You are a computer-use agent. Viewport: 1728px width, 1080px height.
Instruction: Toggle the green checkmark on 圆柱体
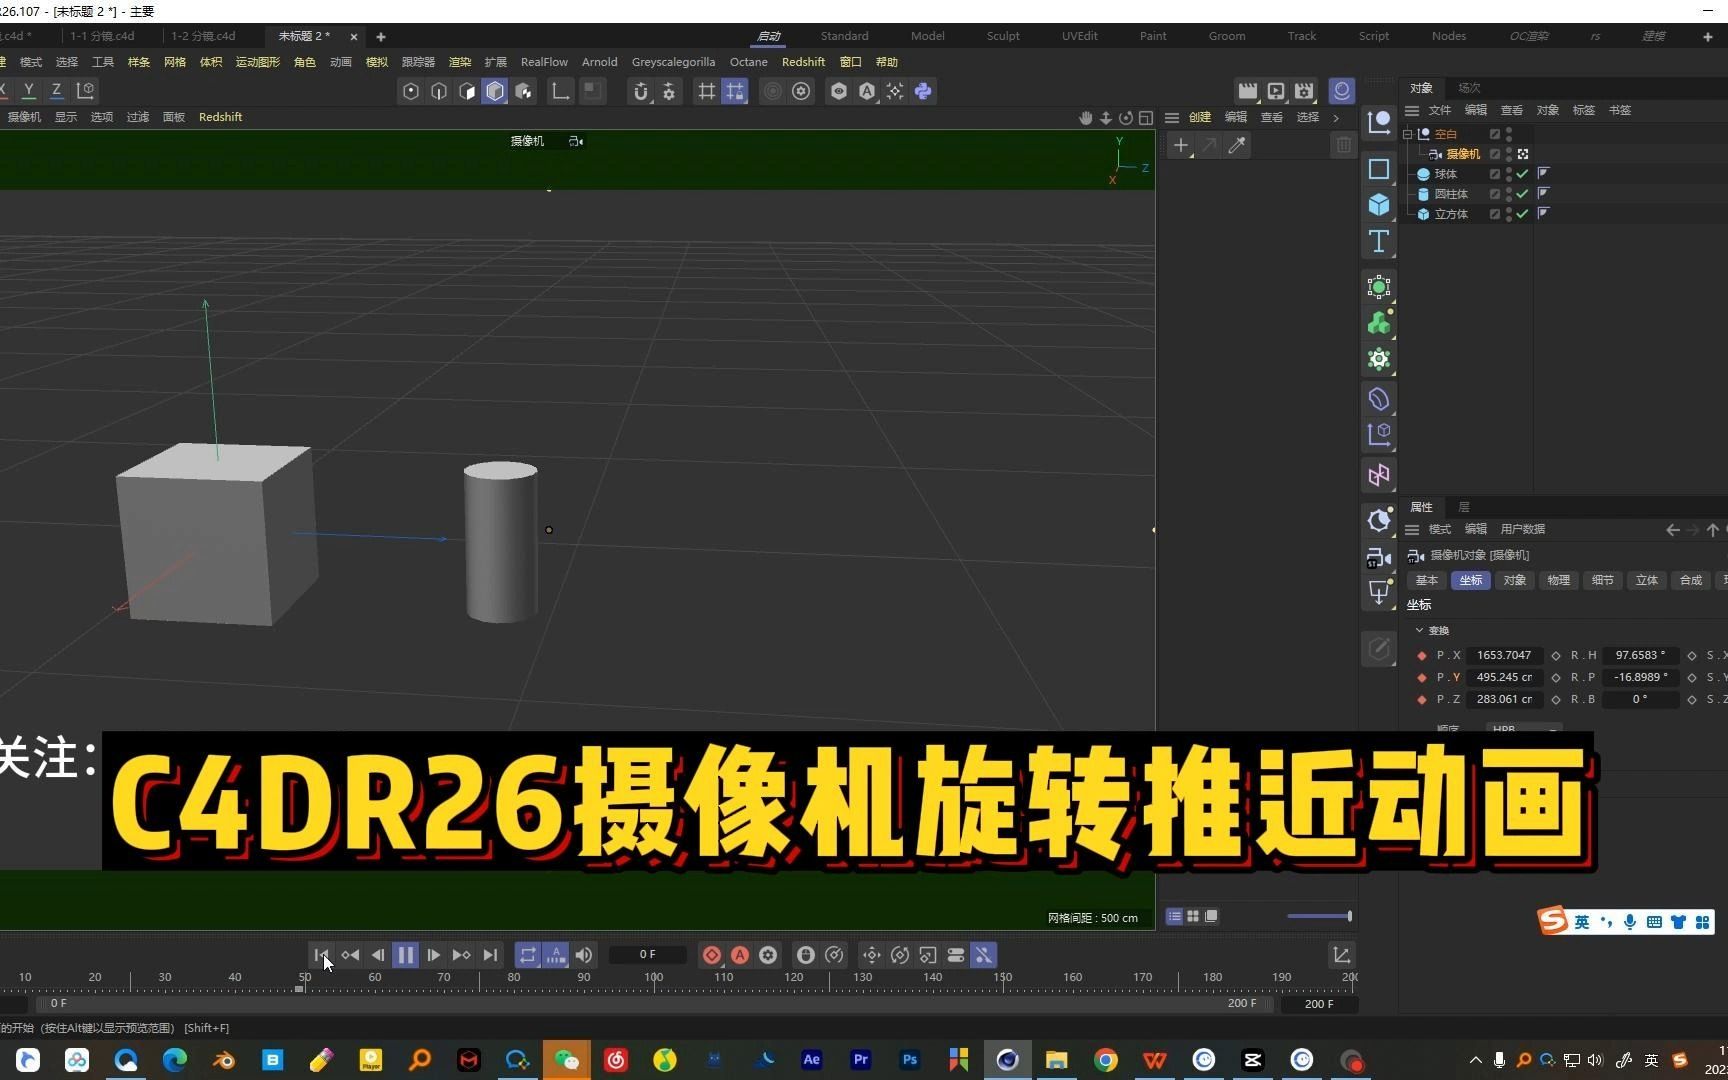tap(1521, 194)
